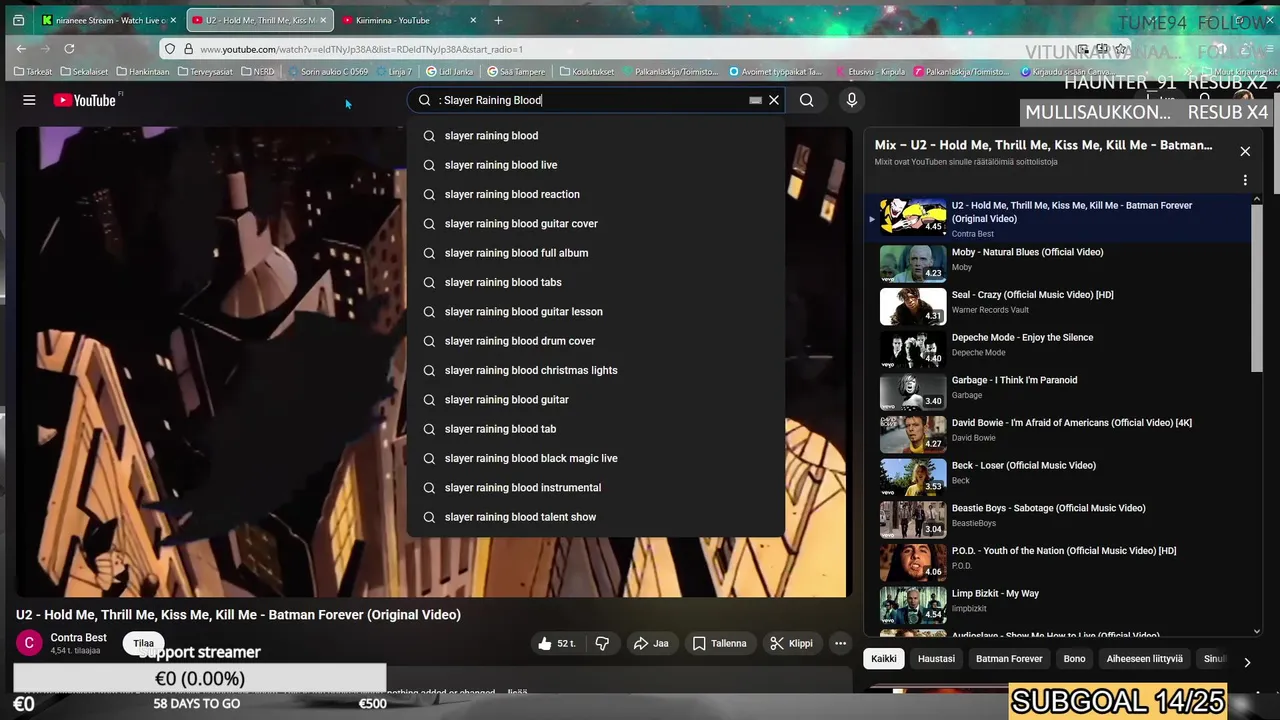The width and height of the screenshot is (1280, 720).
Task: Pick 'slayer raining blood christmas lights' suggestion
Action: coord(595,370)
